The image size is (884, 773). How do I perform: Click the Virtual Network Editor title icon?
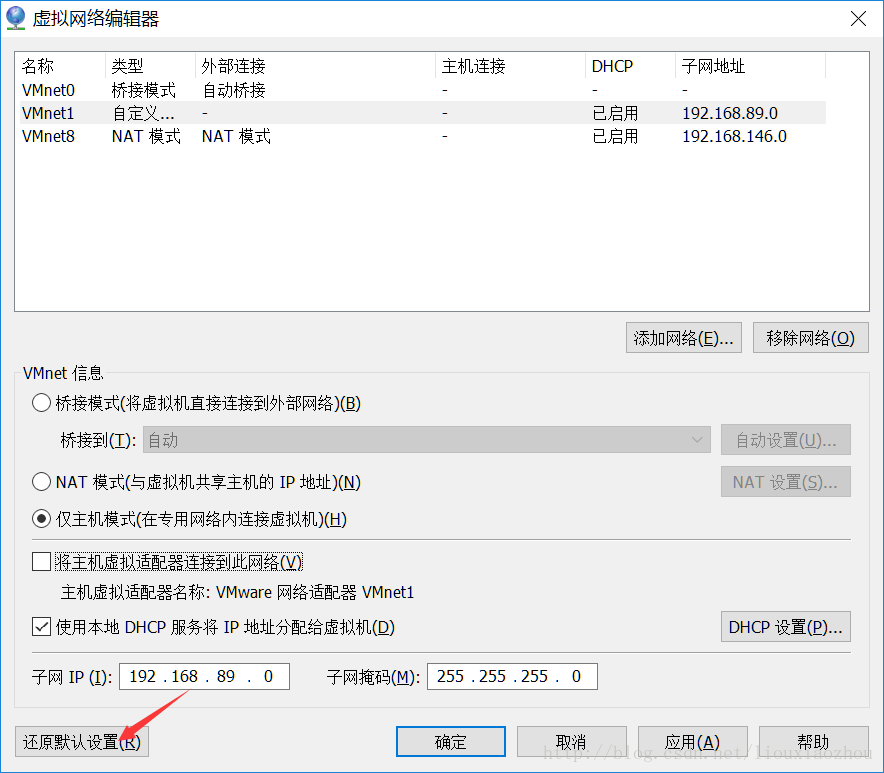pyautogui.click(x=15, y=18)
